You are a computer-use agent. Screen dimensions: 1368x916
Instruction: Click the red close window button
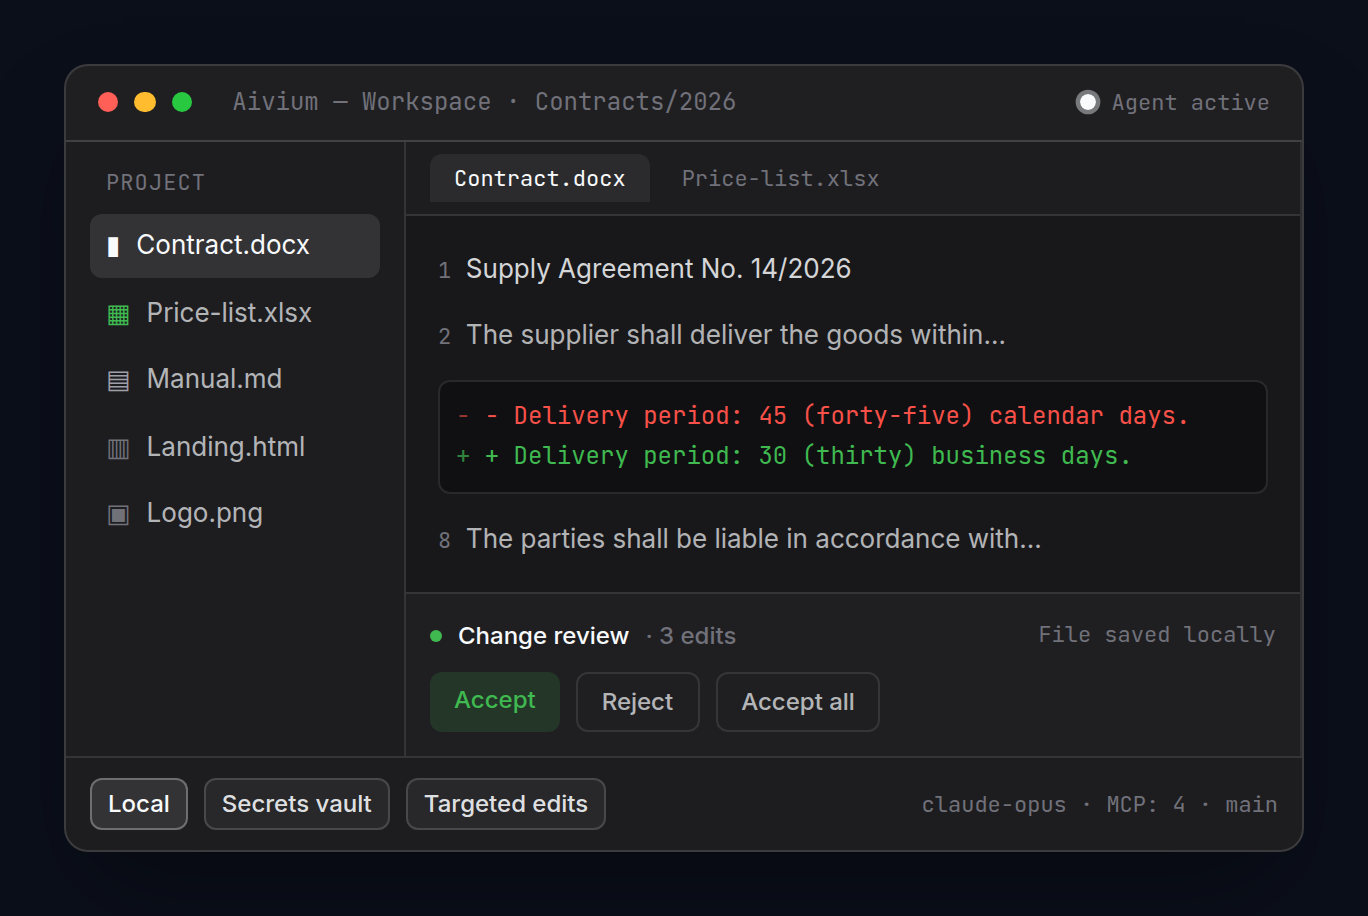coord(108,102)
